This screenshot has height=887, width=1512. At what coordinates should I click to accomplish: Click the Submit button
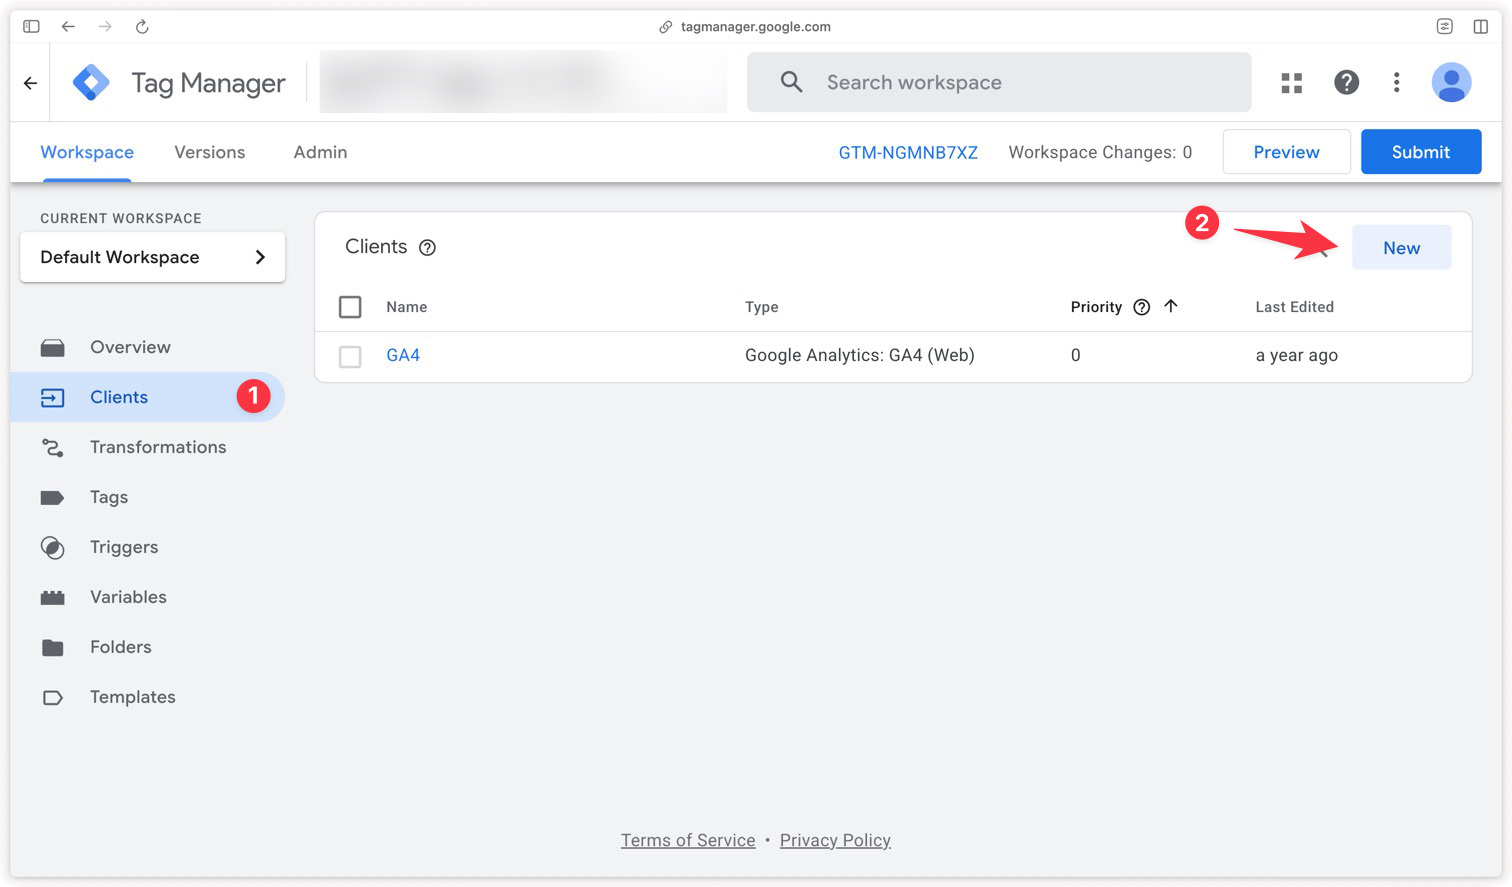pos(1421,152)
